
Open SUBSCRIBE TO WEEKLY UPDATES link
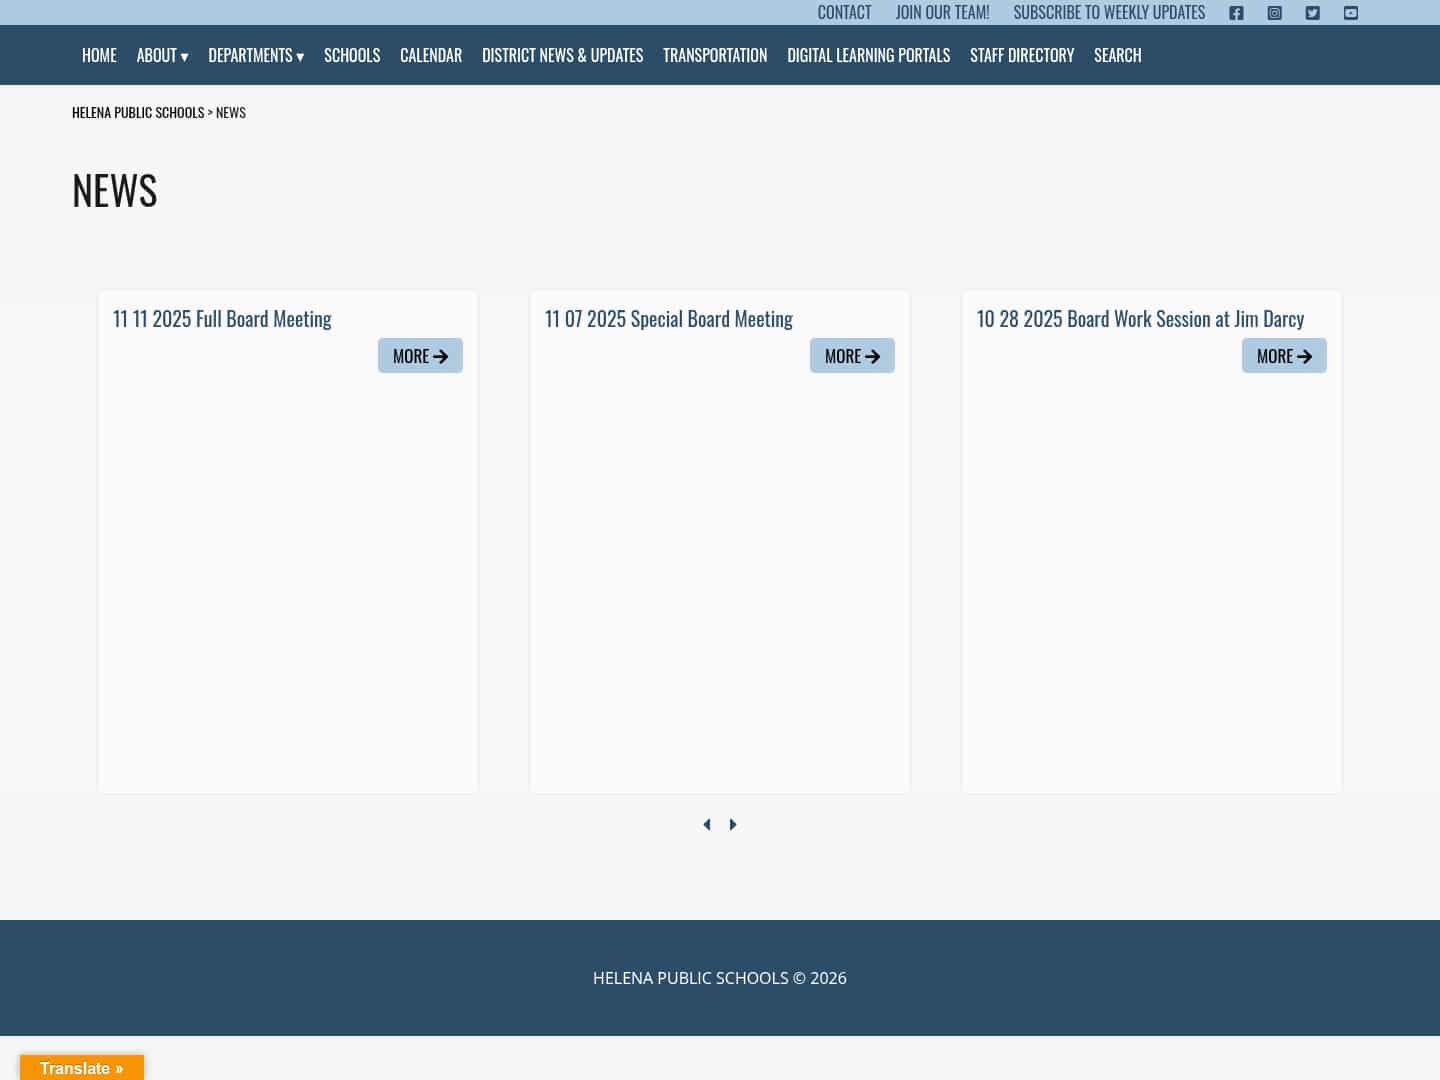coord(1109,12)
